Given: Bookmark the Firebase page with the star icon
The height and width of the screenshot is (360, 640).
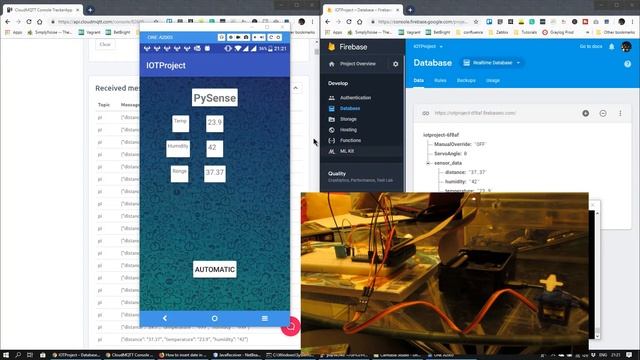Looking at the screenshot, I should [476, 22].
